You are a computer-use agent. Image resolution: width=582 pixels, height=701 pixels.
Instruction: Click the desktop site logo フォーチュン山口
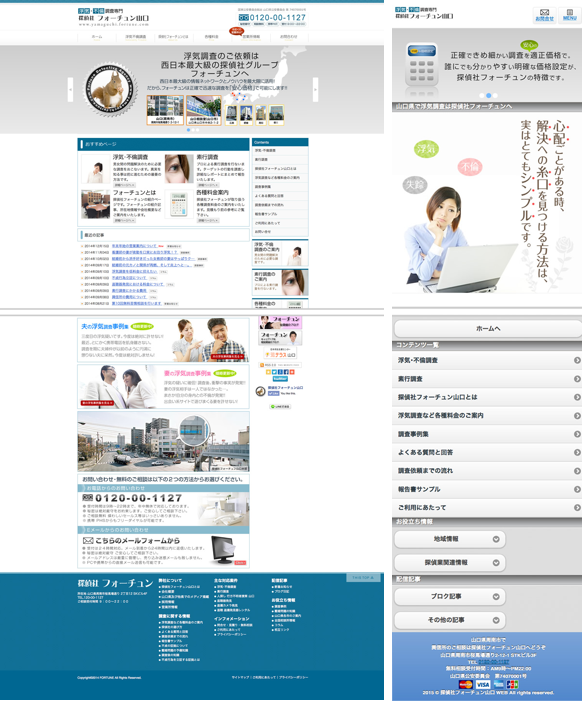click(x=114, y=17)
